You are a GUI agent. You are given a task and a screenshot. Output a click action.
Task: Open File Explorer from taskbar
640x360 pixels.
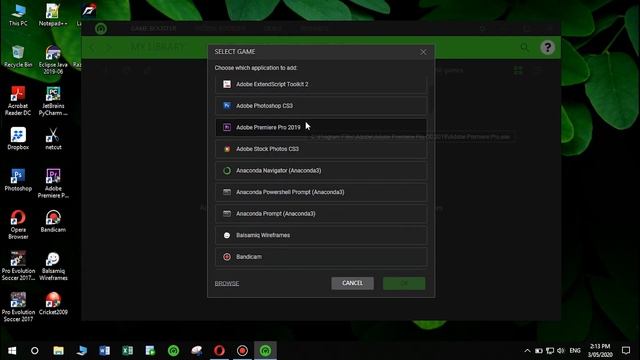[58, 351]
